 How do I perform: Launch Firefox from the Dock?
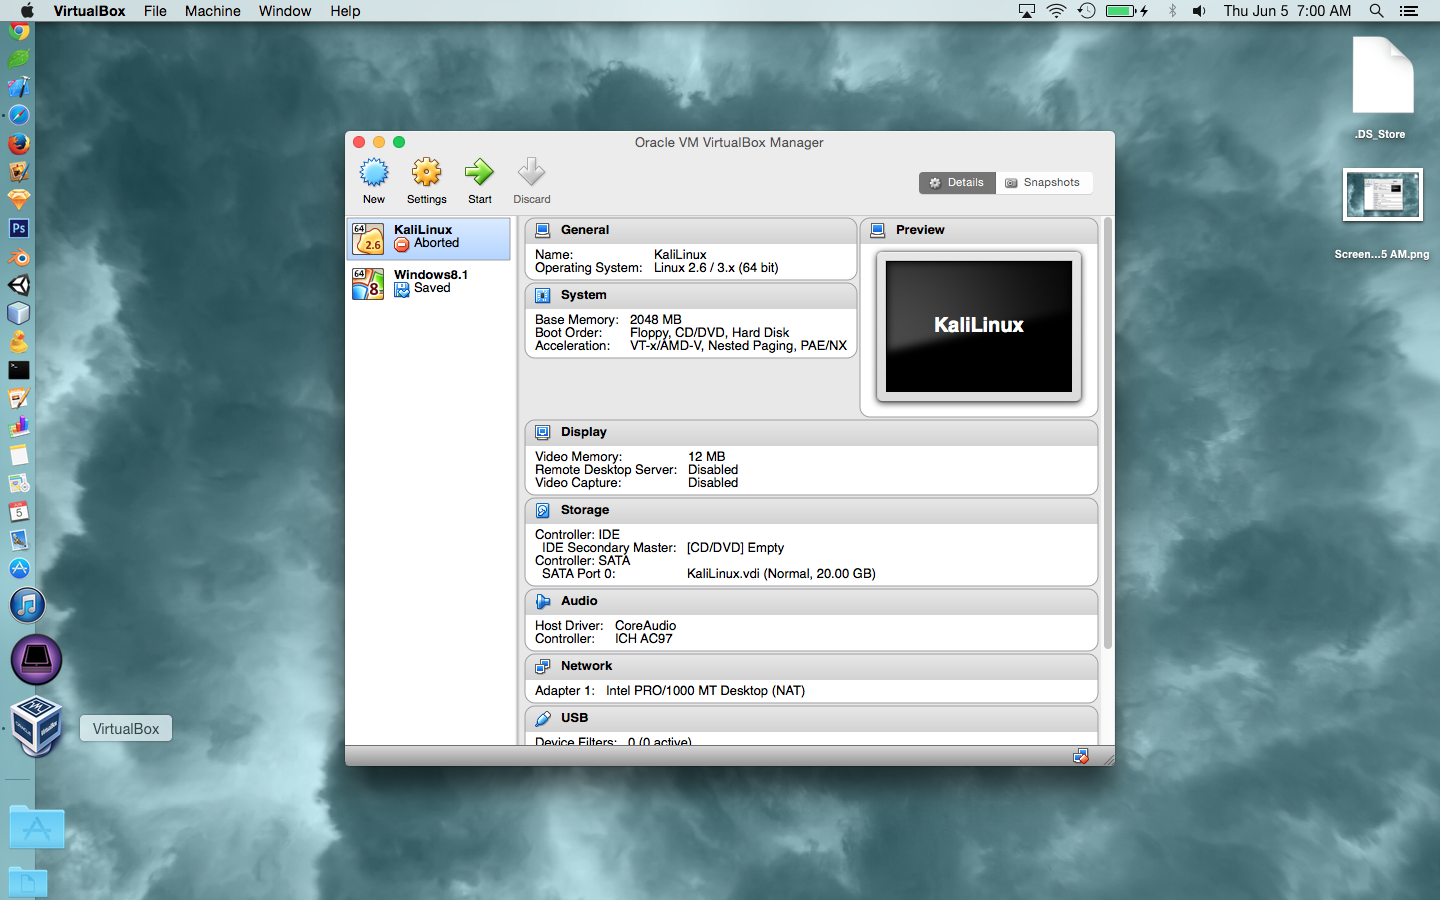19,144
